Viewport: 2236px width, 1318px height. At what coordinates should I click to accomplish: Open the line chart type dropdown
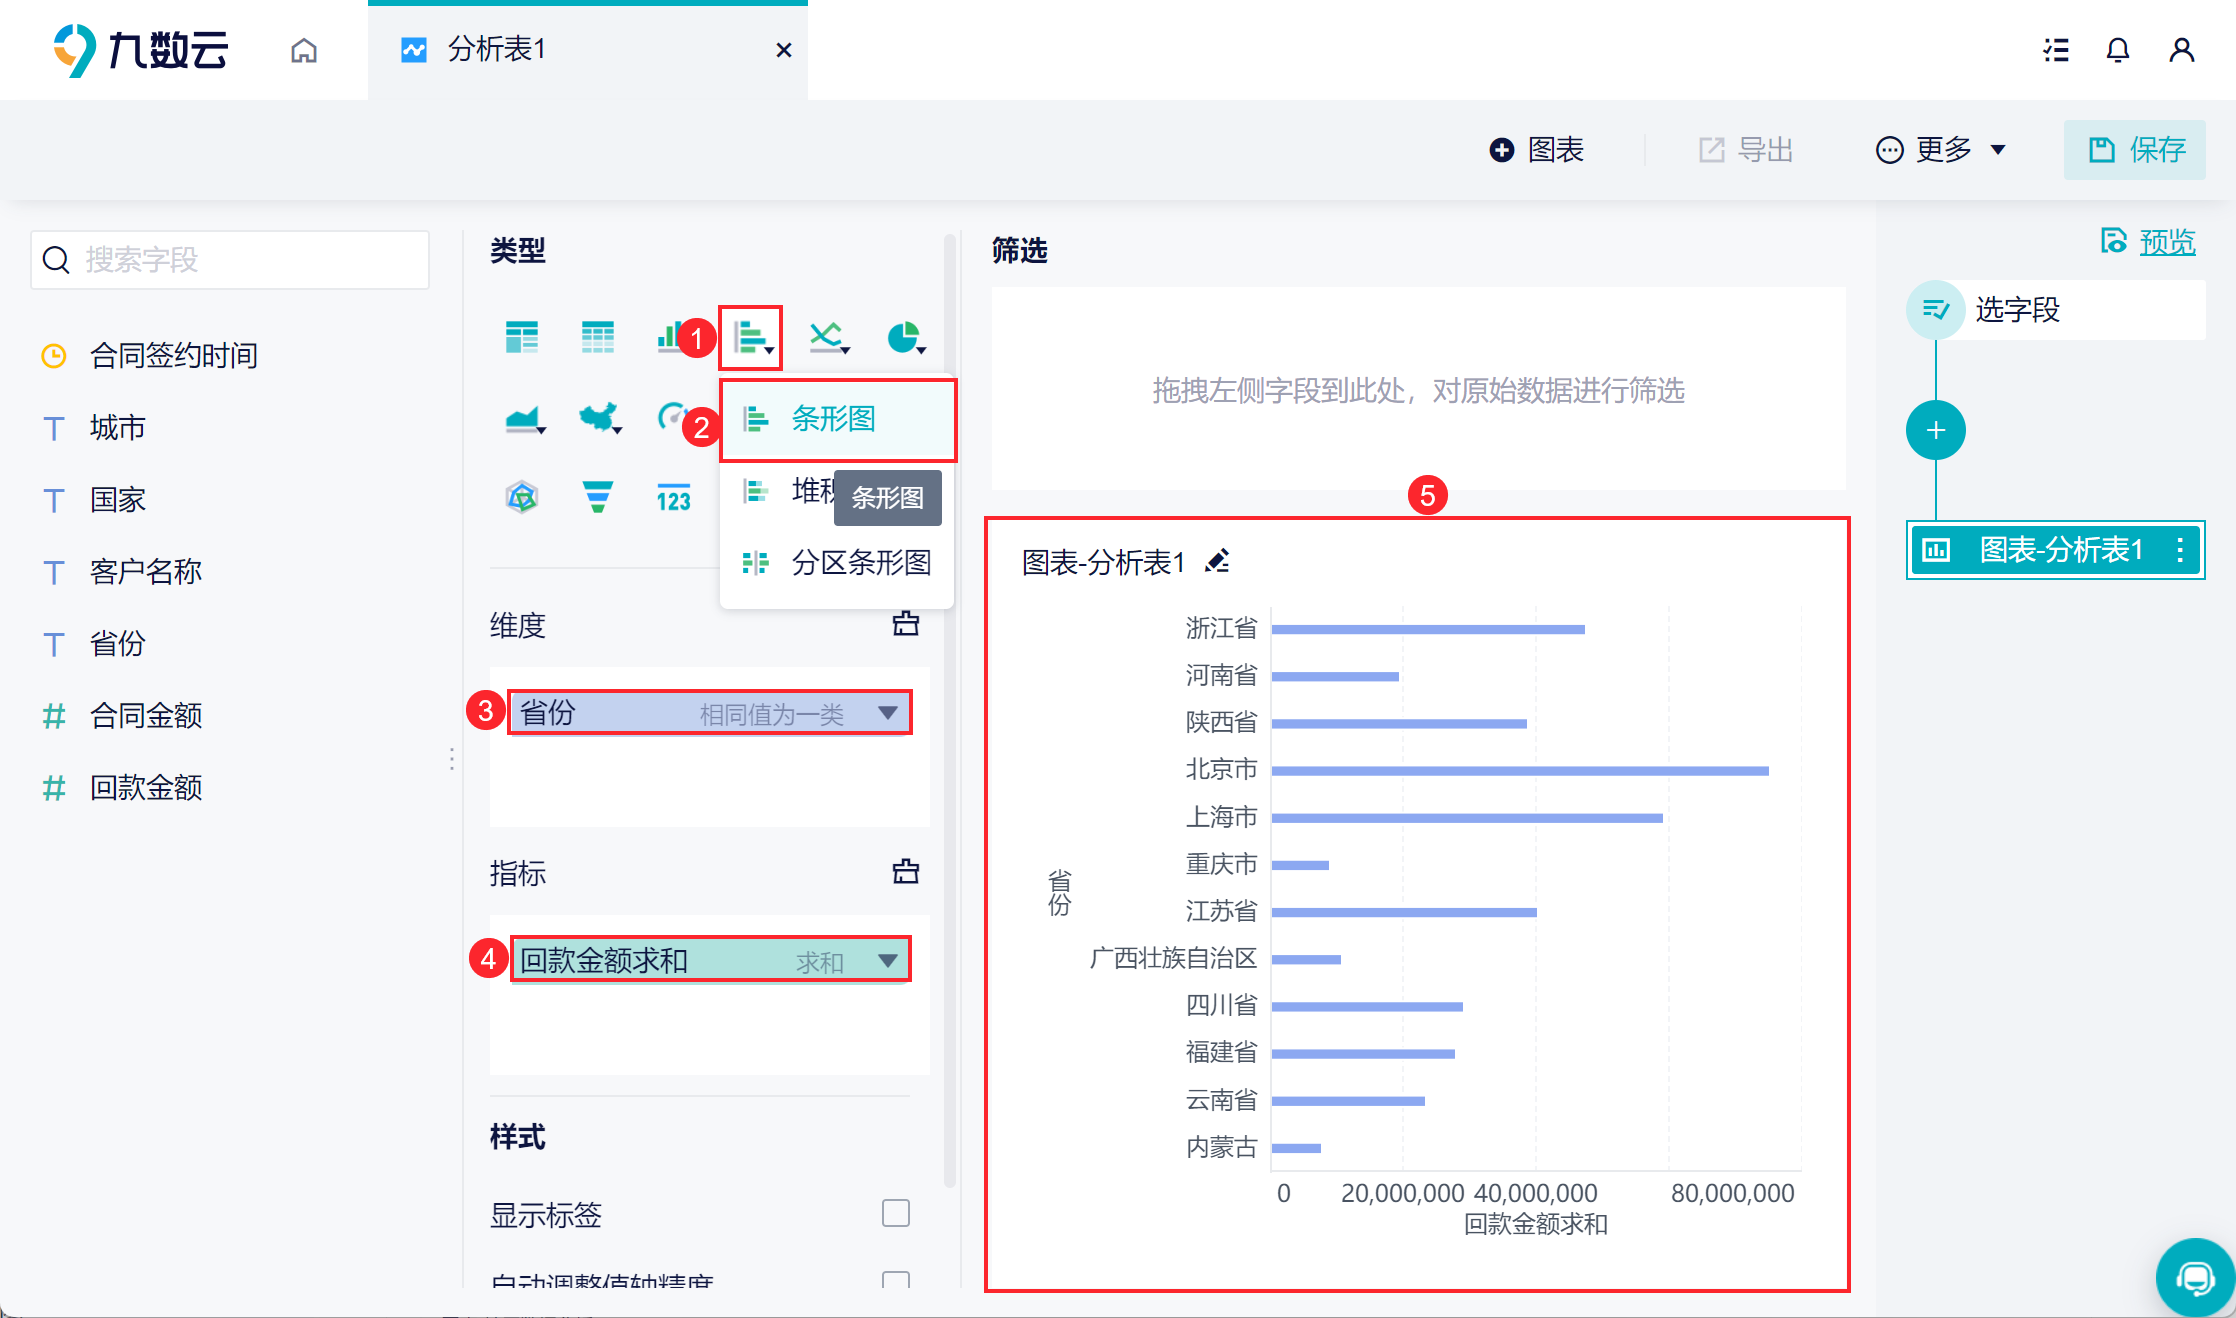click(829, 338)
